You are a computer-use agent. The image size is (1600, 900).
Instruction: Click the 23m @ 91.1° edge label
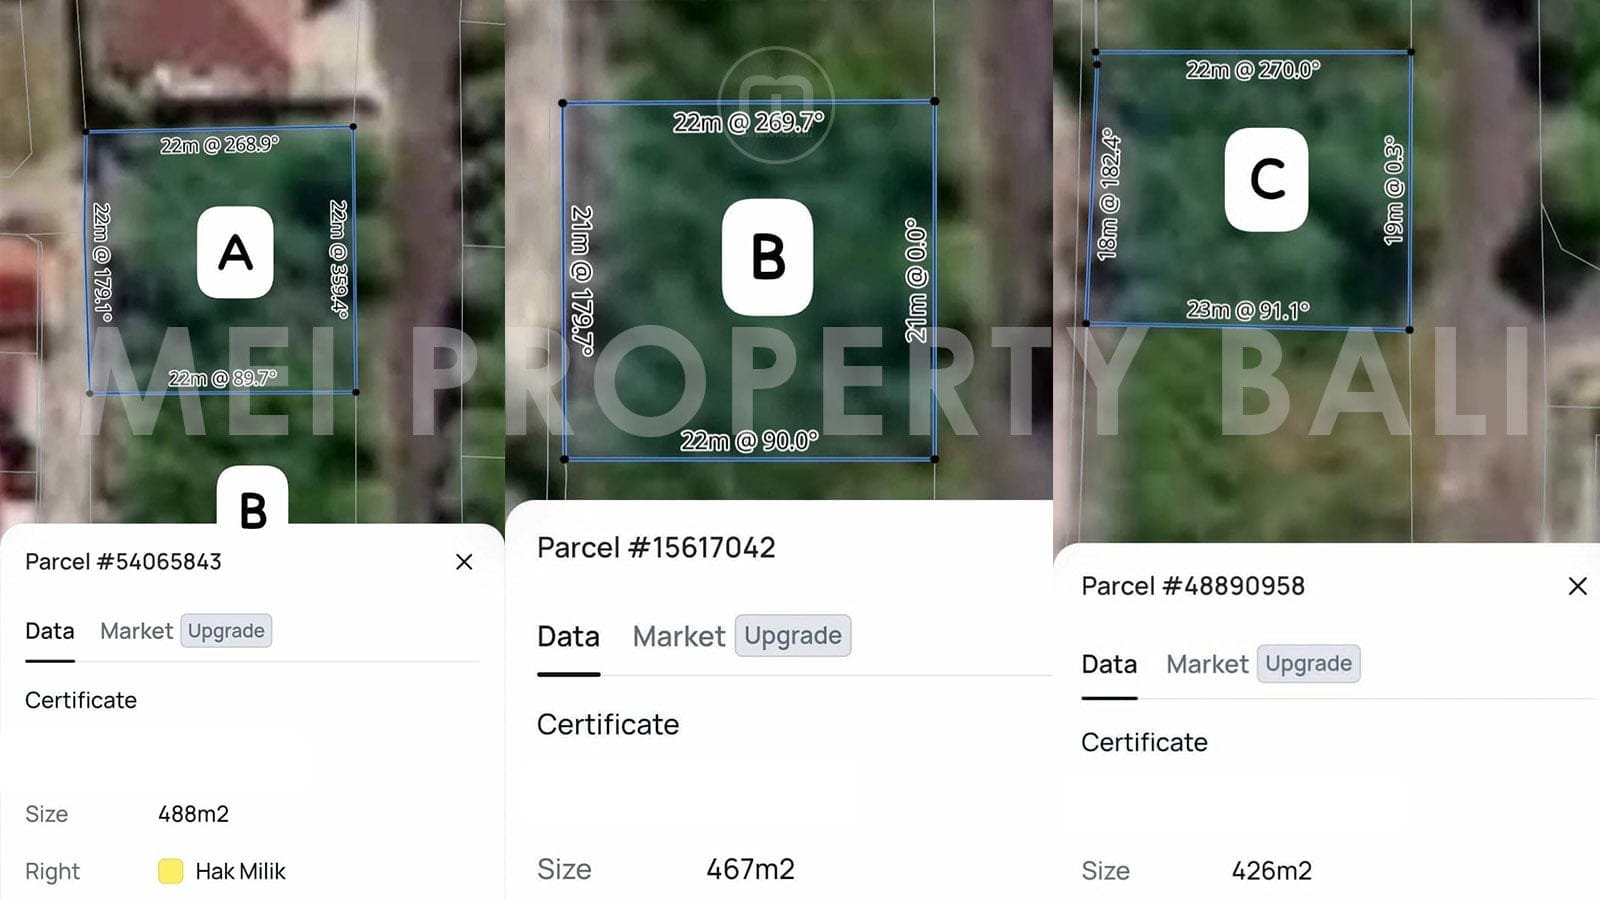(x=1248, y=310)
